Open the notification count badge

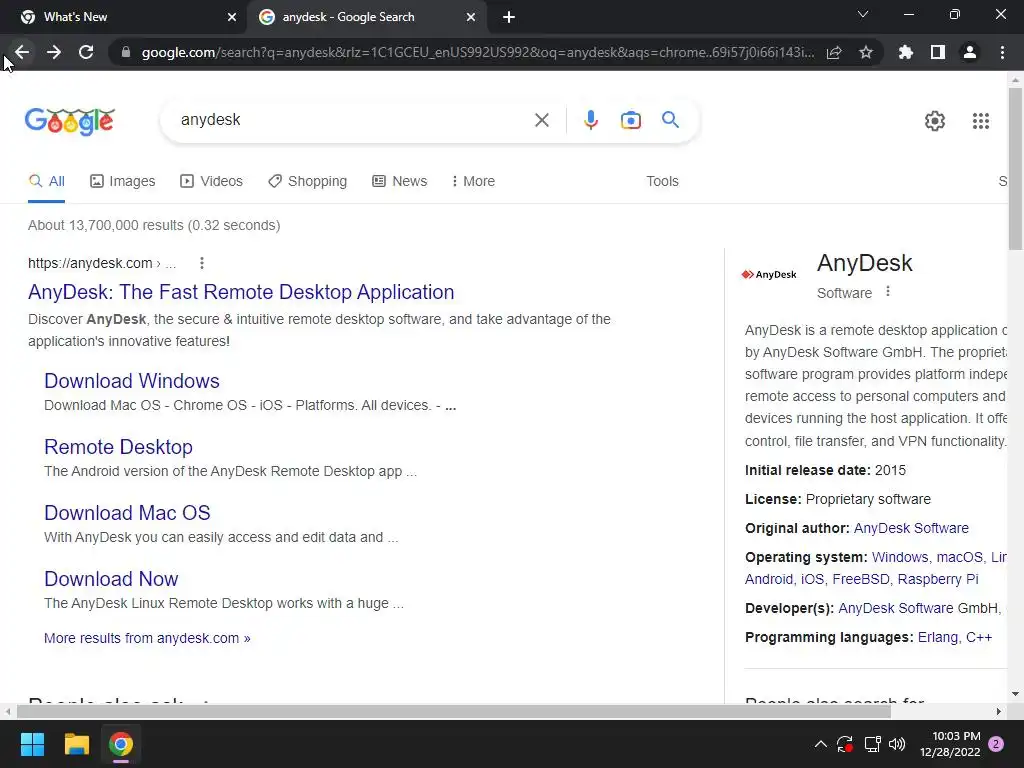[996, 744]
